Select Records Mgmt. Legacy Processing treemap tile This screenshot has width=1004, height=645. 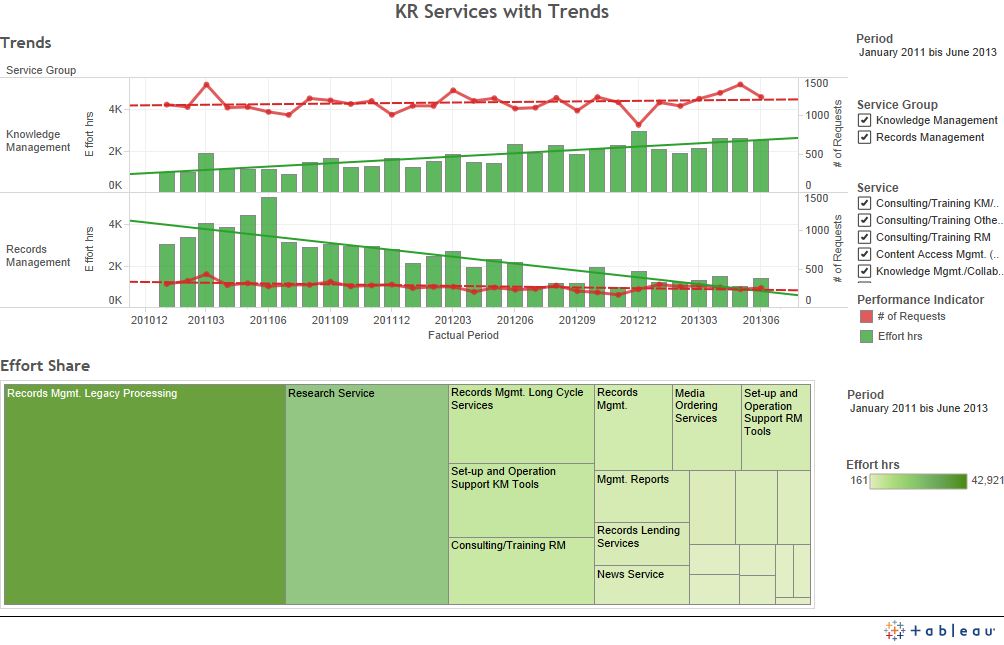[x=145, y=495]
